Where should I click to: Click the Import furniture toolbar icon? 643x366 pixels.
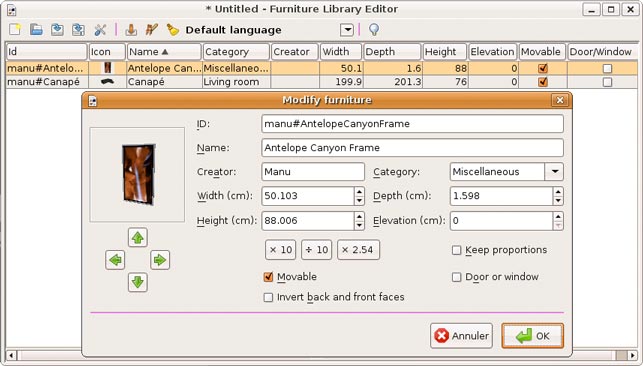131,30
